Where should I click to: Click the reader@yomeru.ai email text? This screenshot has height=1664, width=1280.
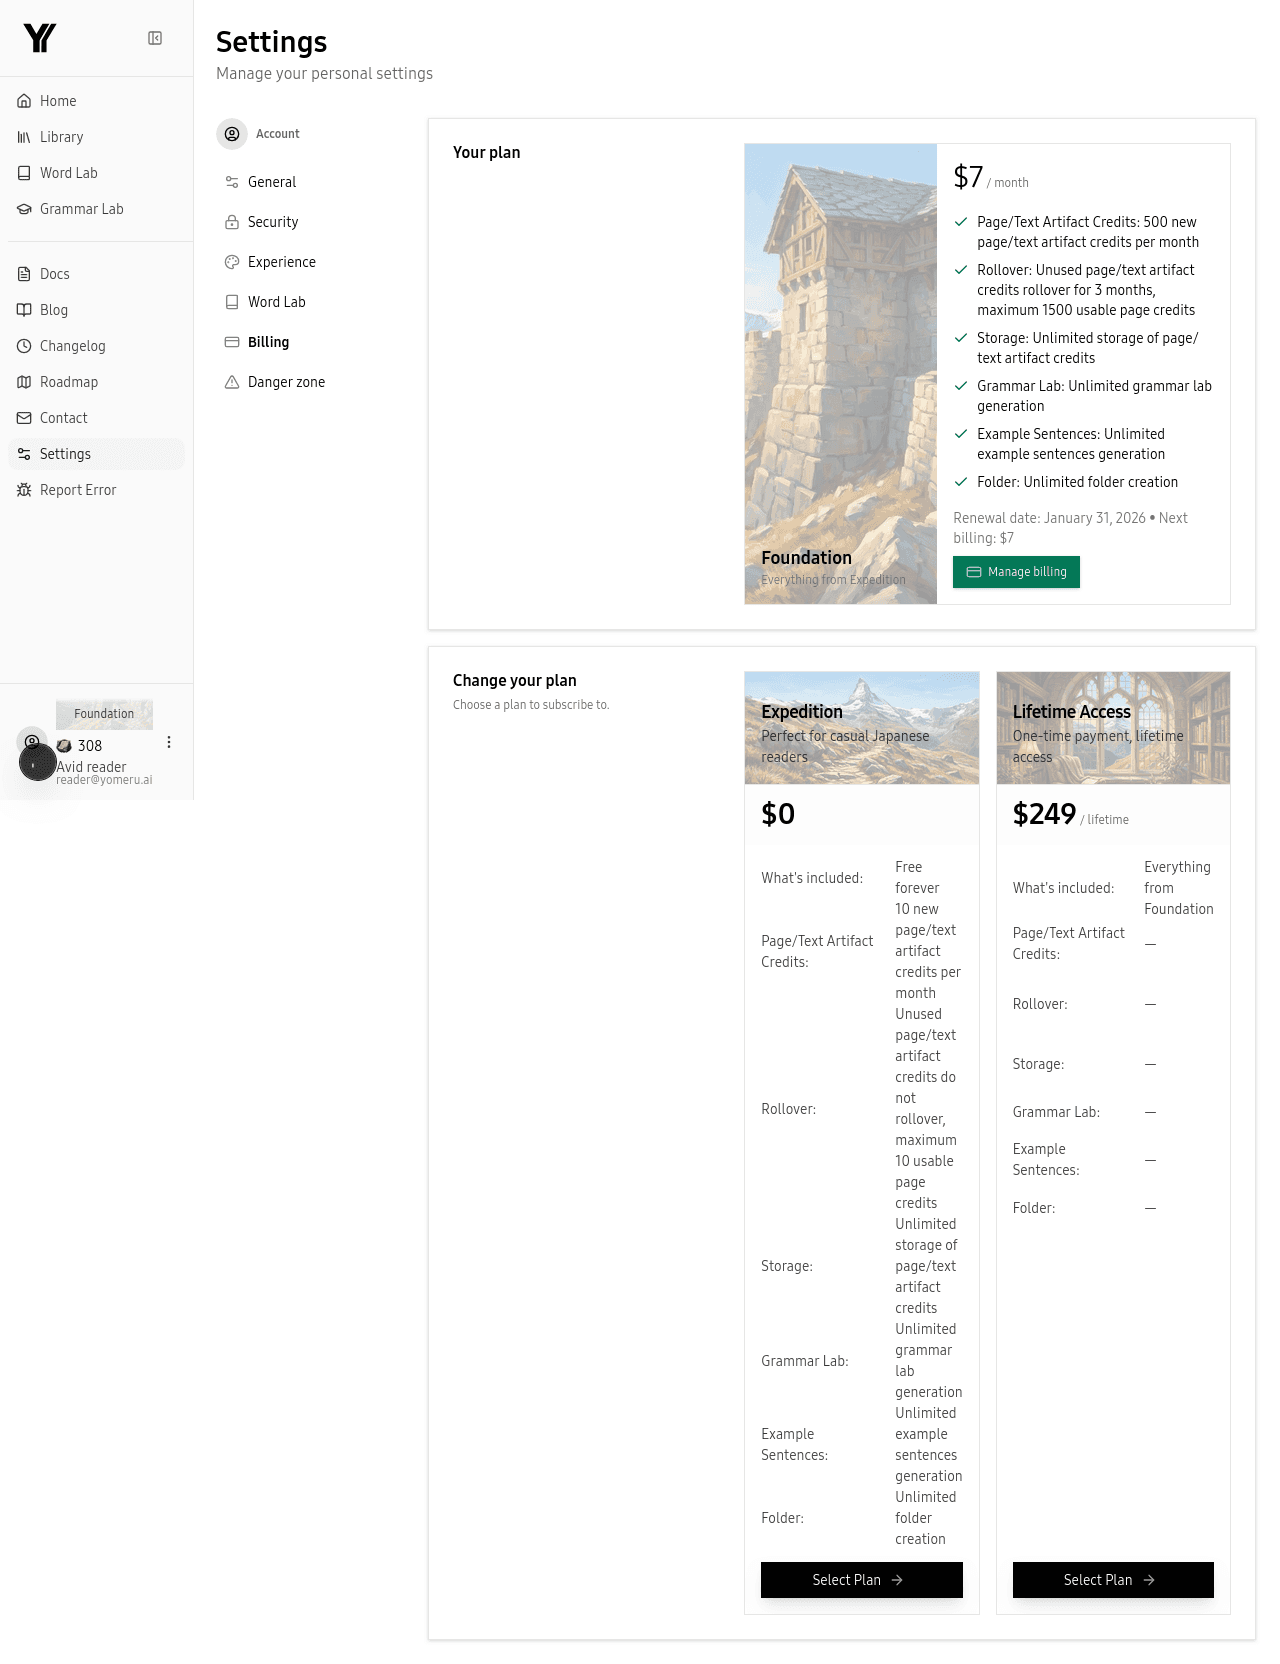click(104, 780)
